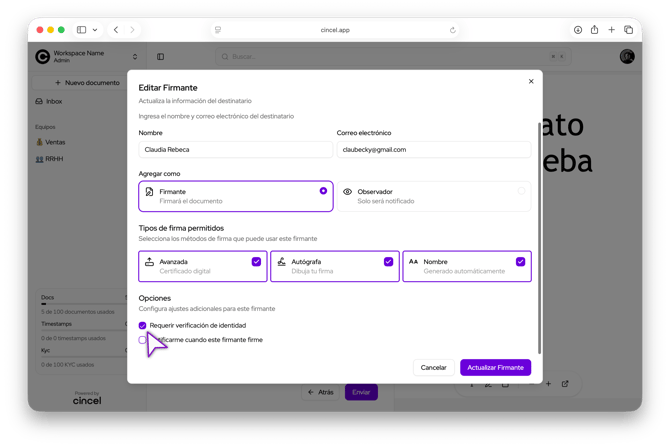Viewport: 670px width, 446px height.
Task: Click the Actualizar Firmante button
Action: coord(495,367)
